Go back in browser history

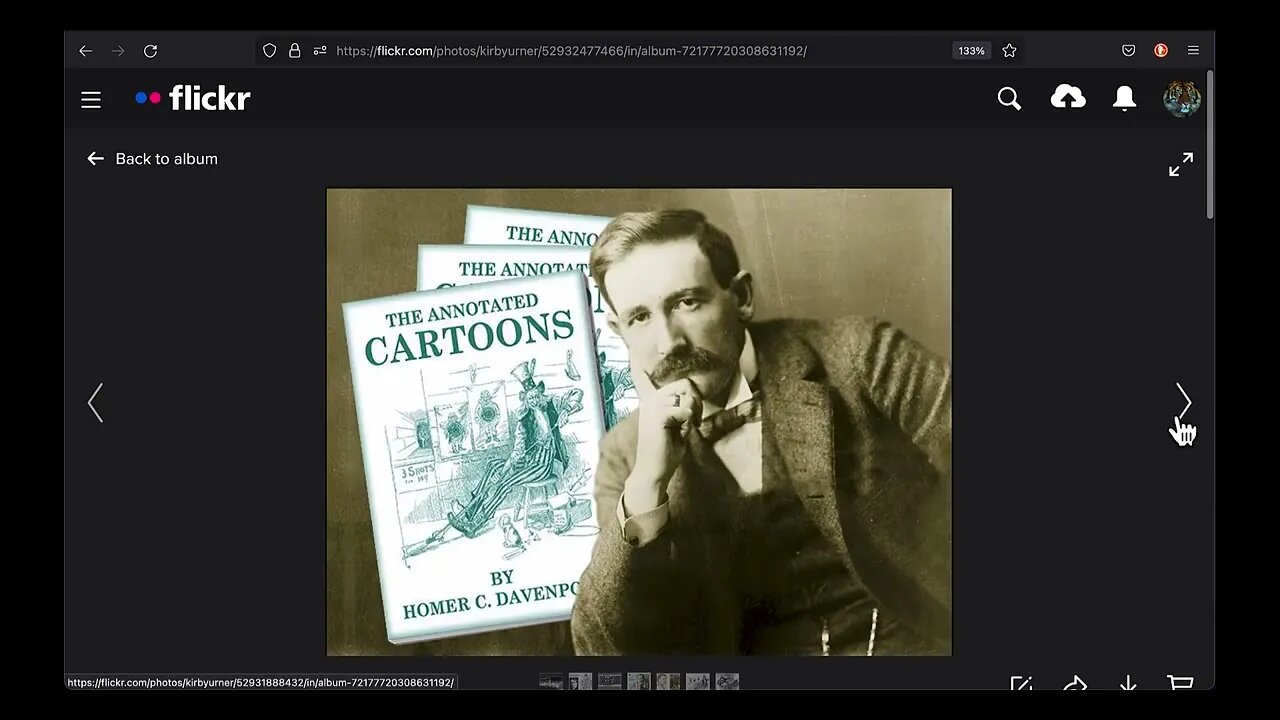tap(86, 50)
